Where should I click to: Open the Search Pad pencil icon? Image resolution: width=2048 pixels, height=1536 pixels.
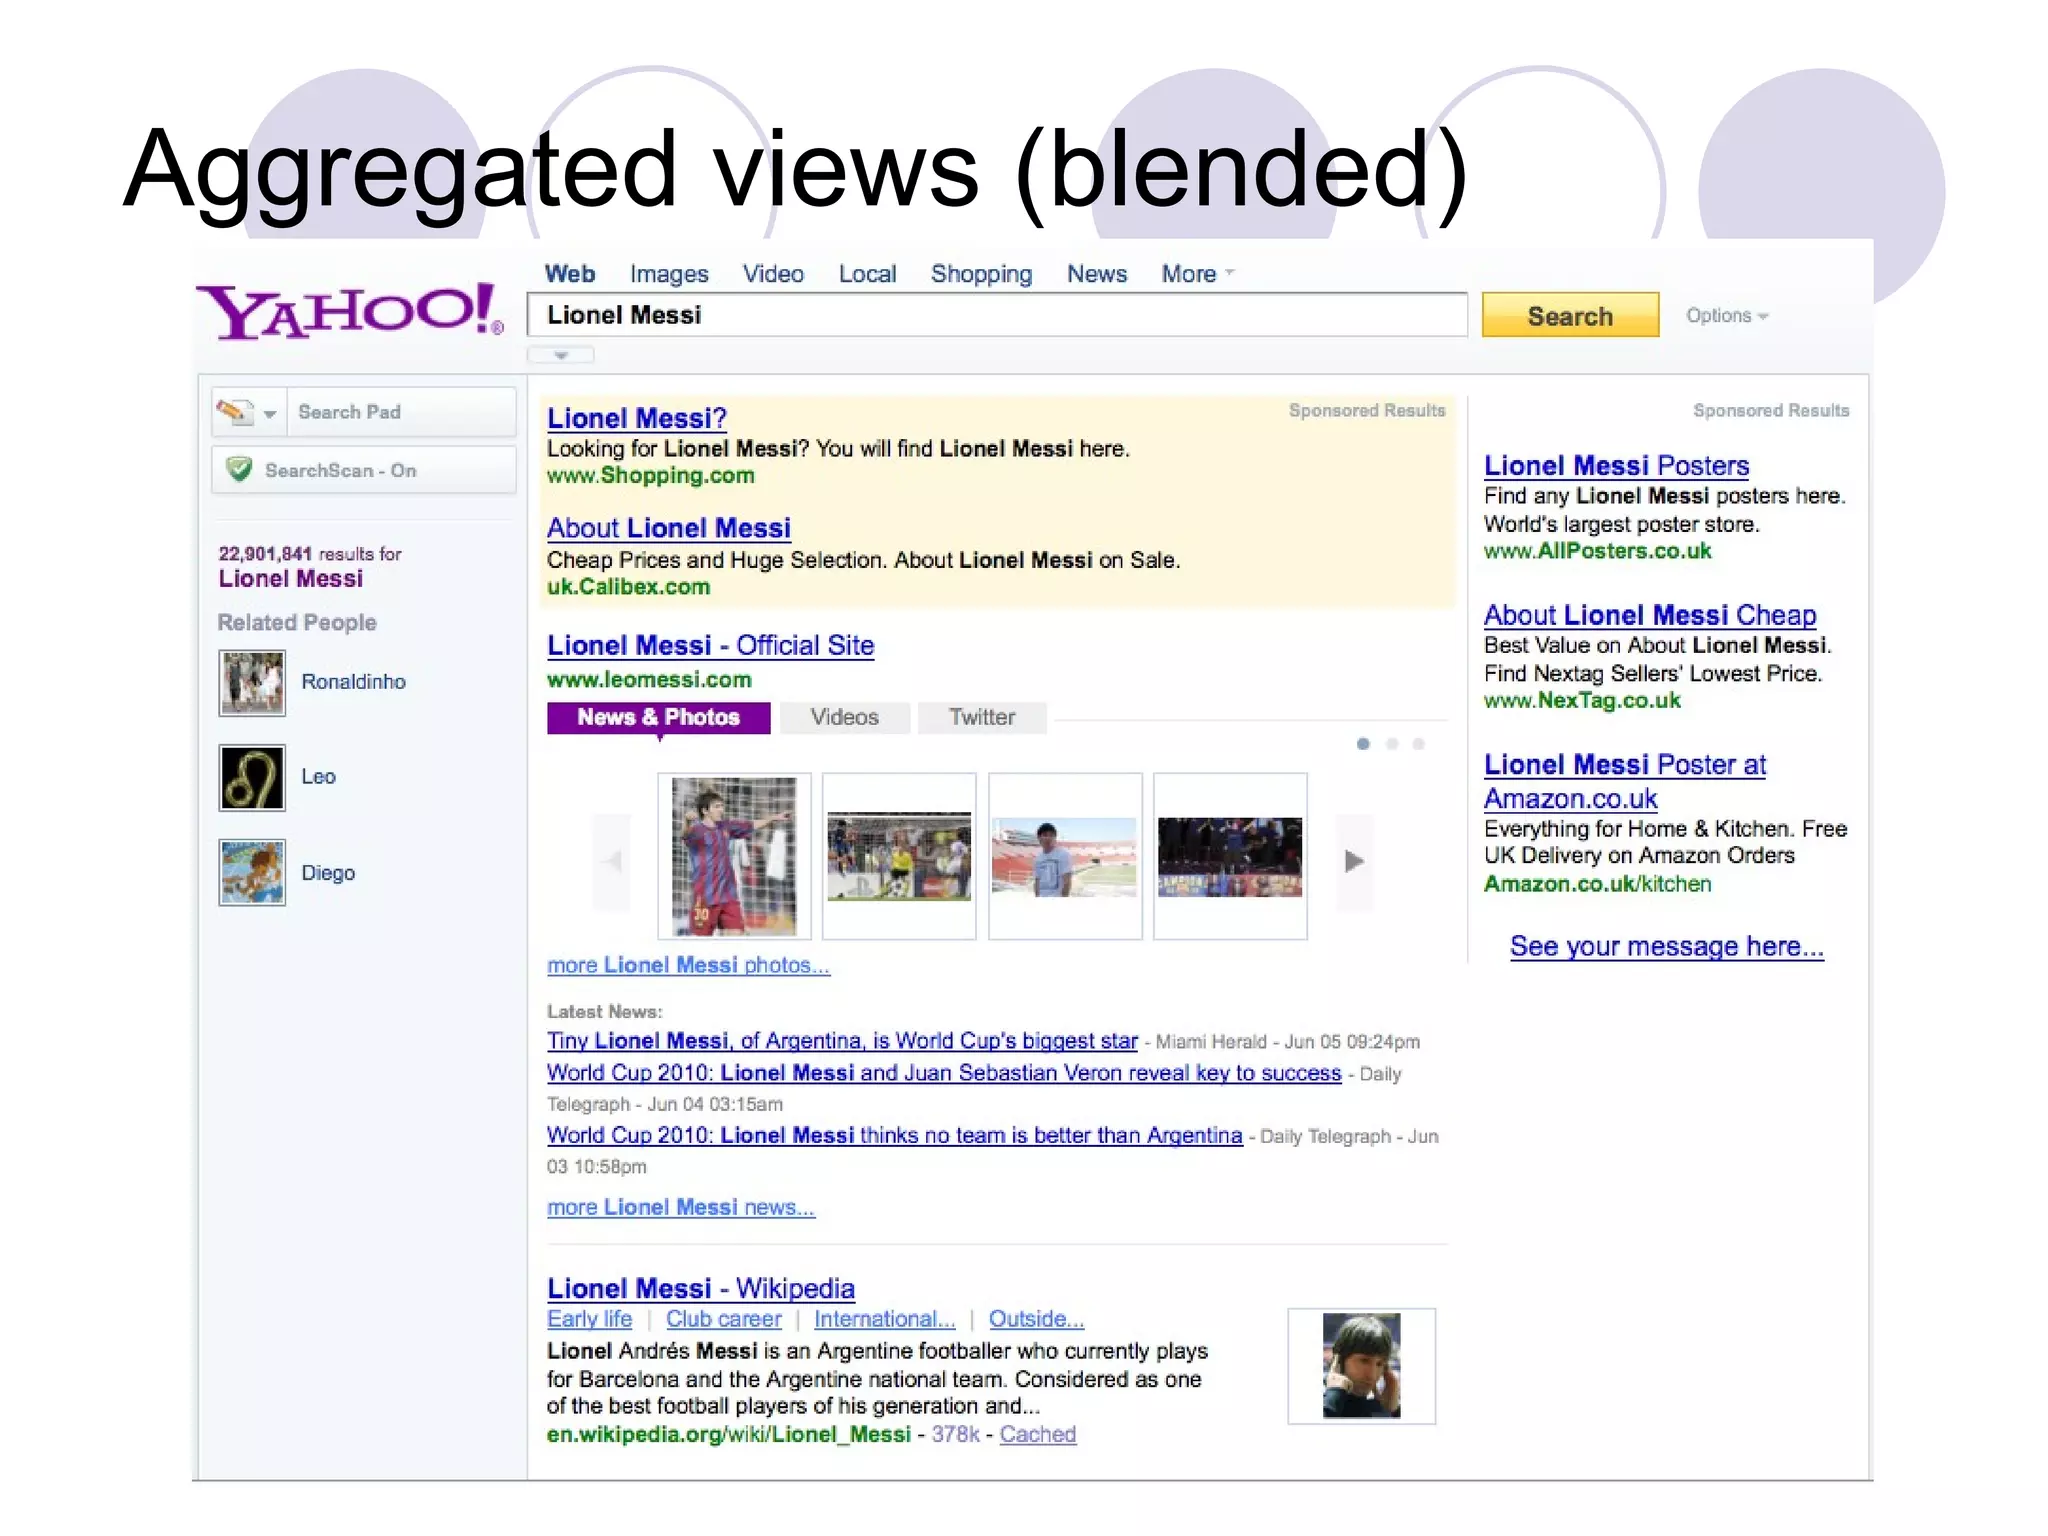tap(236, 412)
